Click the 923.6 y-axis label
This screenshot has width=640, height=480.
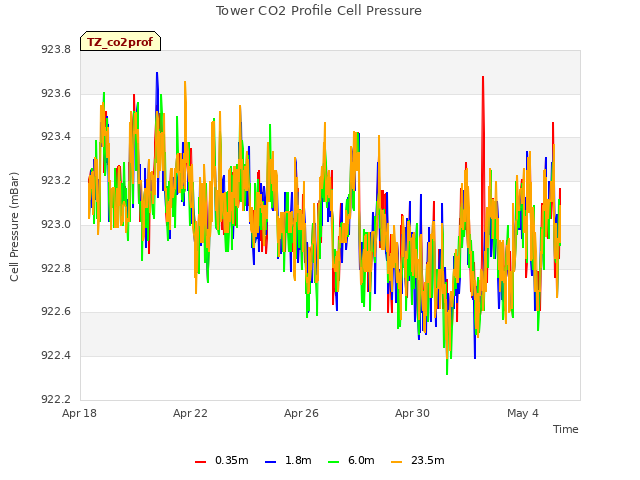coord(56,93)
